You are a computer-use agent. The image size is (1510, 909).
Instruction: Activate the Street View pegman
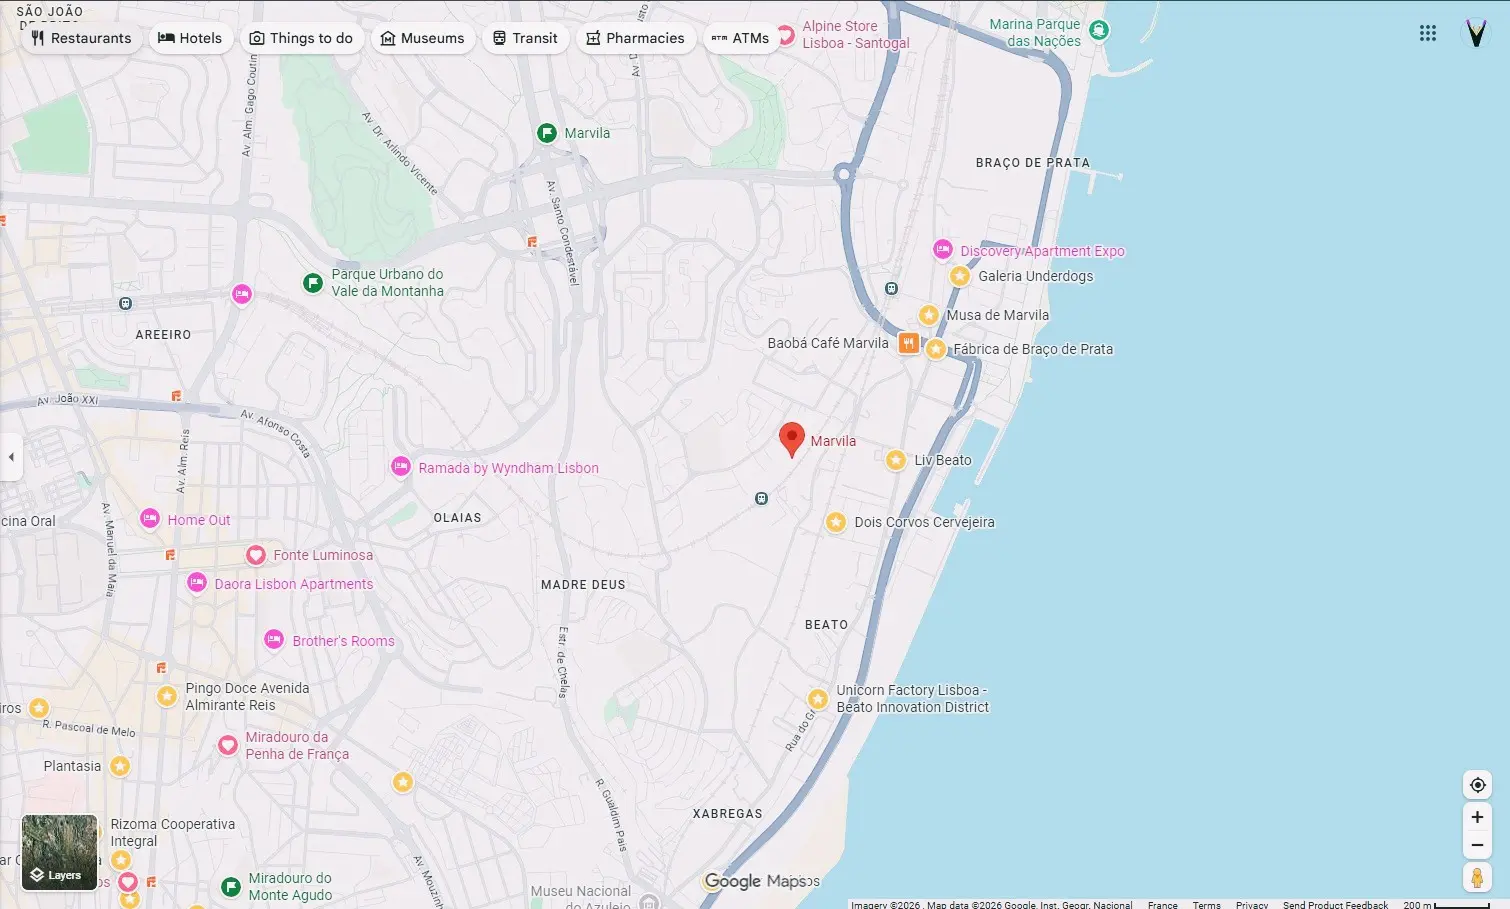tap(1477, 878)
